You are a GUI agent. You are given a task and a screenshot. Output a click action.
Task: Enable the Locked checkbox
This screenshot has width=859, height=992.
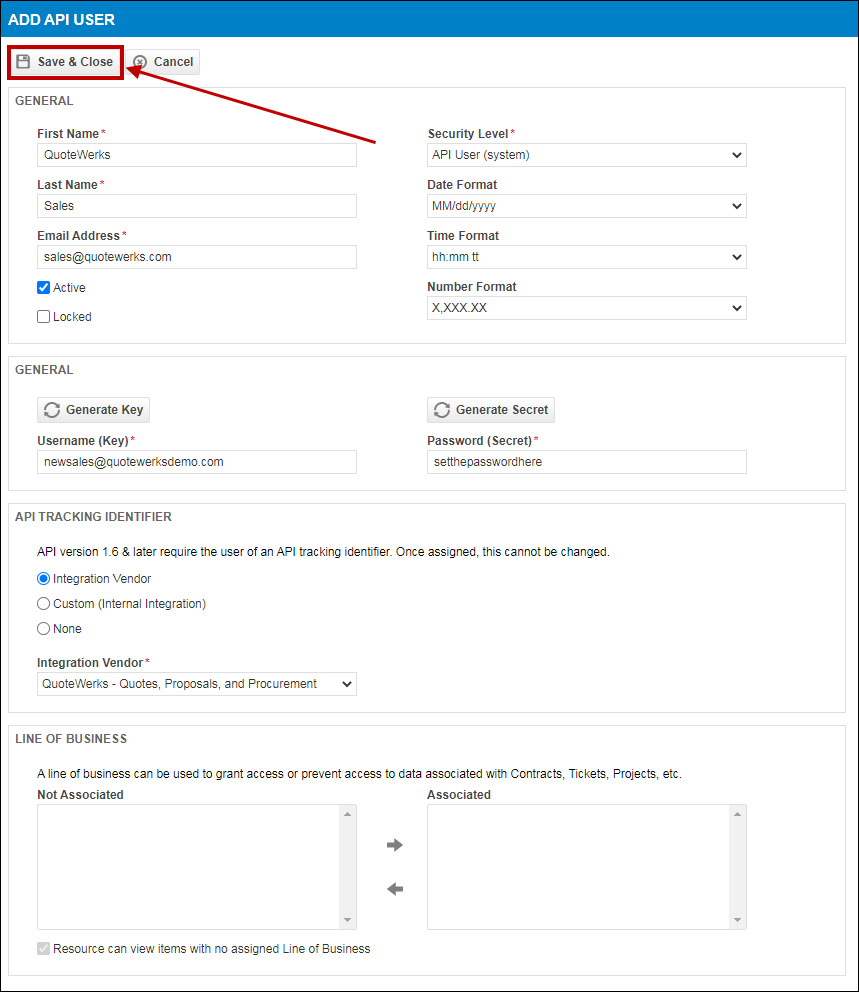pyautogui.click(x=44, y=317)
